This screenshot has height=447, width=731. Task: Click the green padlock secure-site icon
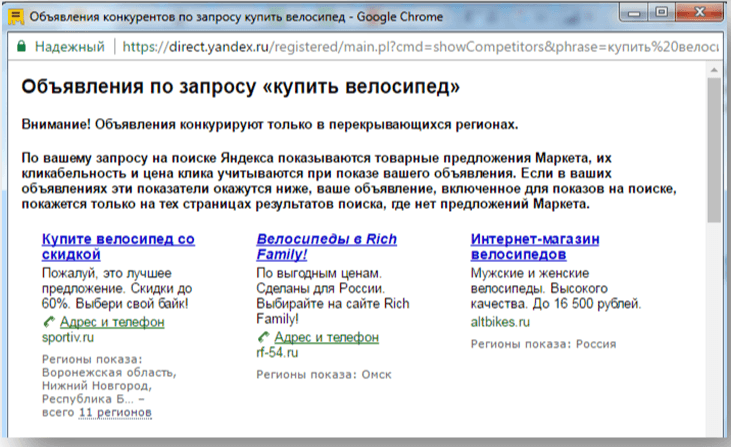tap(21, 46)
